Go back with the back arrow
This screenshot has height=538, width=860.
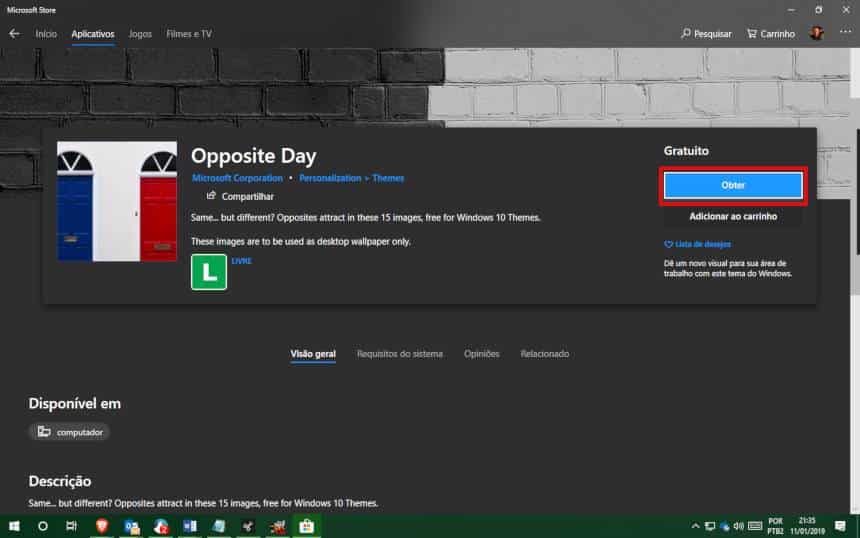14,33
